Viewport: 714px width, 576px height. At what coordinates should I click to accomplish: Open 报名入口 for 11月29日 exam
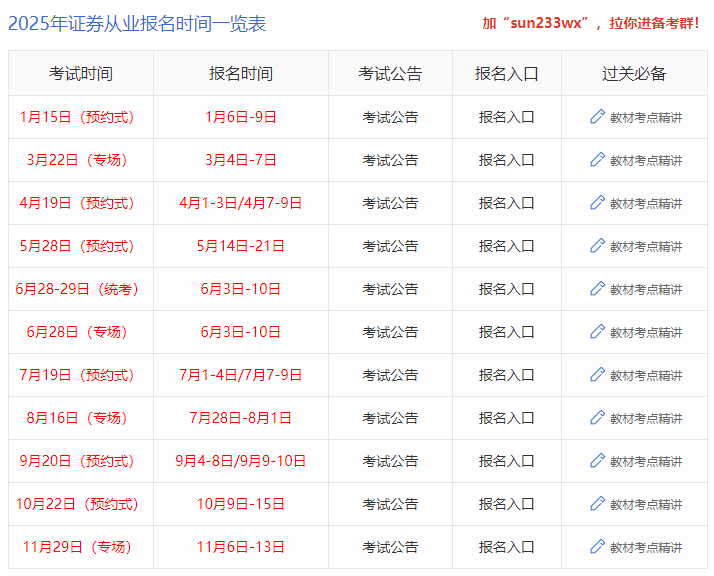tap(506, 547)
